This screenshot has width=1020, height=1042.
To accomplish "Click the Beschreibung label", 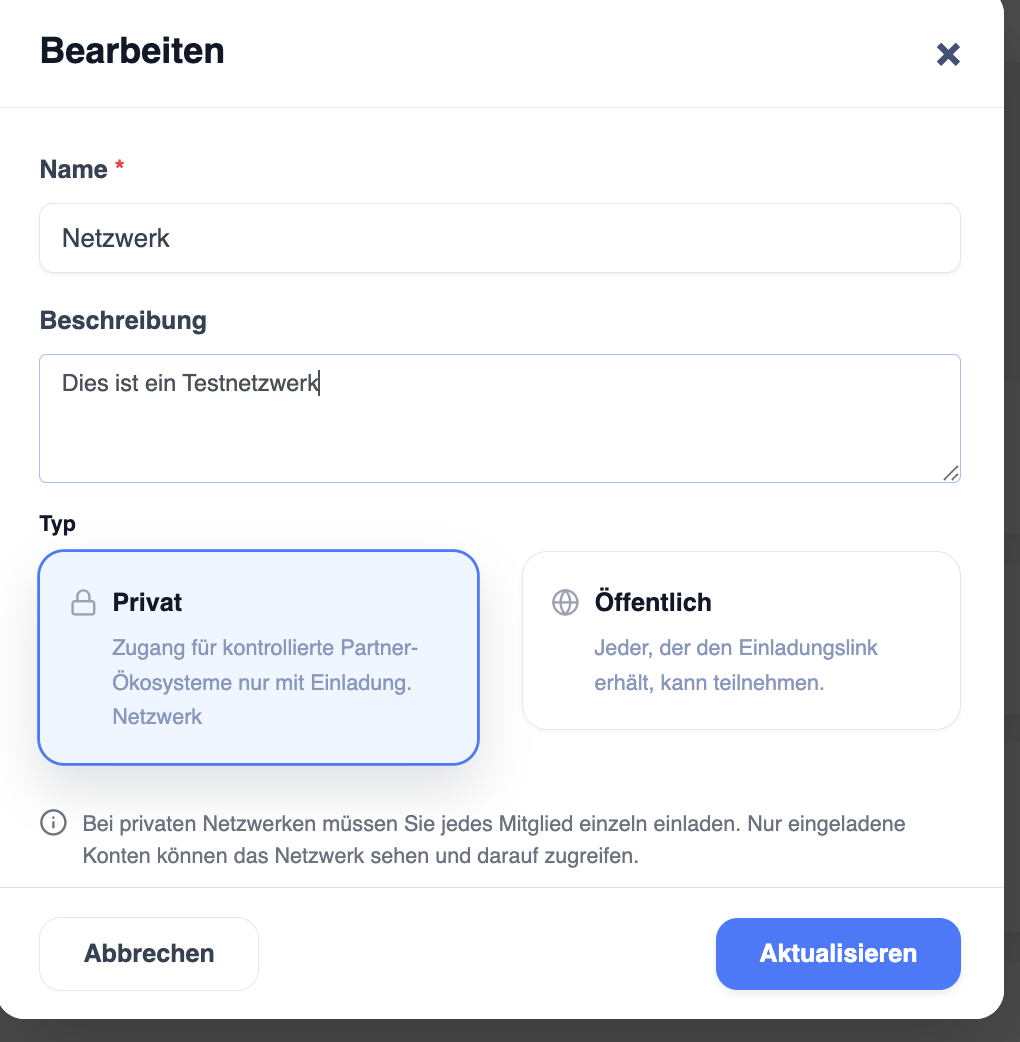I will tap(123, 320).
